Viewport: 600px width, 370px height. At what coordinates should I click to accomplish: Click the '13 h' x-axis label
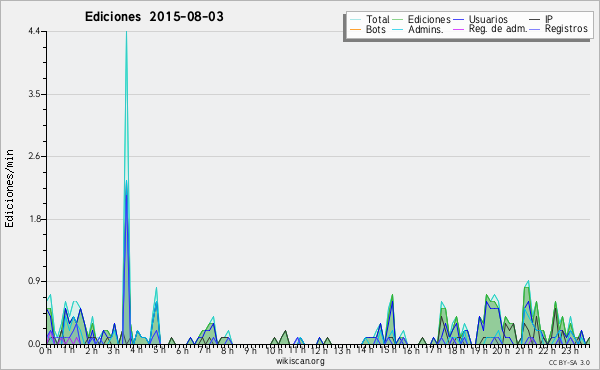(x=342, y=351)
